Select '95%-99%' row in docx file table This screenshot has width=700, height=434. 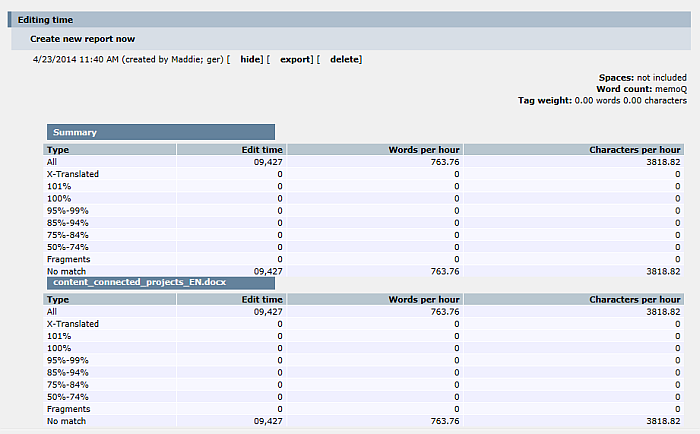67,360
